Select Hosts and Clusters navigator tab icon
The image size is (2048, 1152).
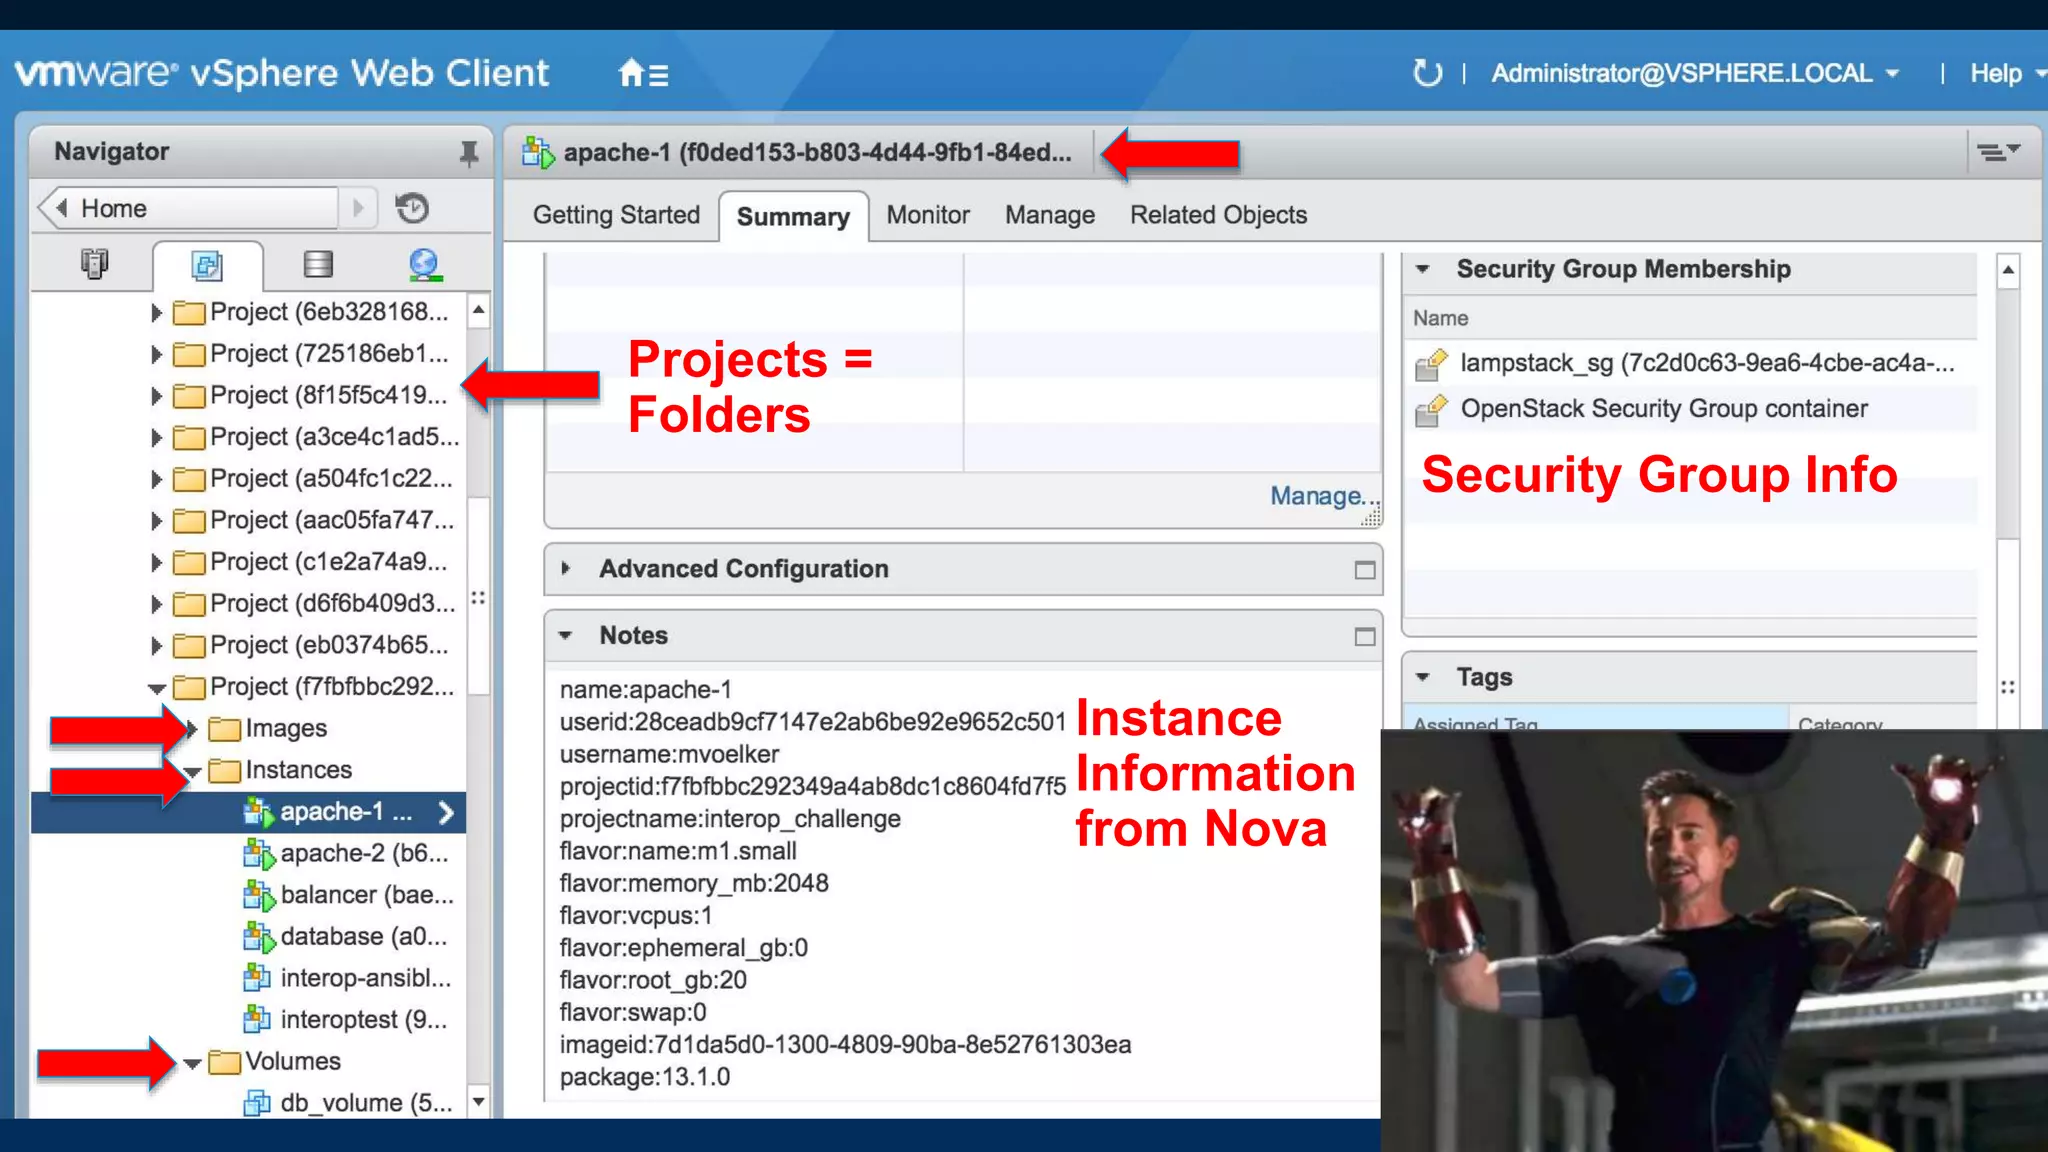(x=94, y=264)
